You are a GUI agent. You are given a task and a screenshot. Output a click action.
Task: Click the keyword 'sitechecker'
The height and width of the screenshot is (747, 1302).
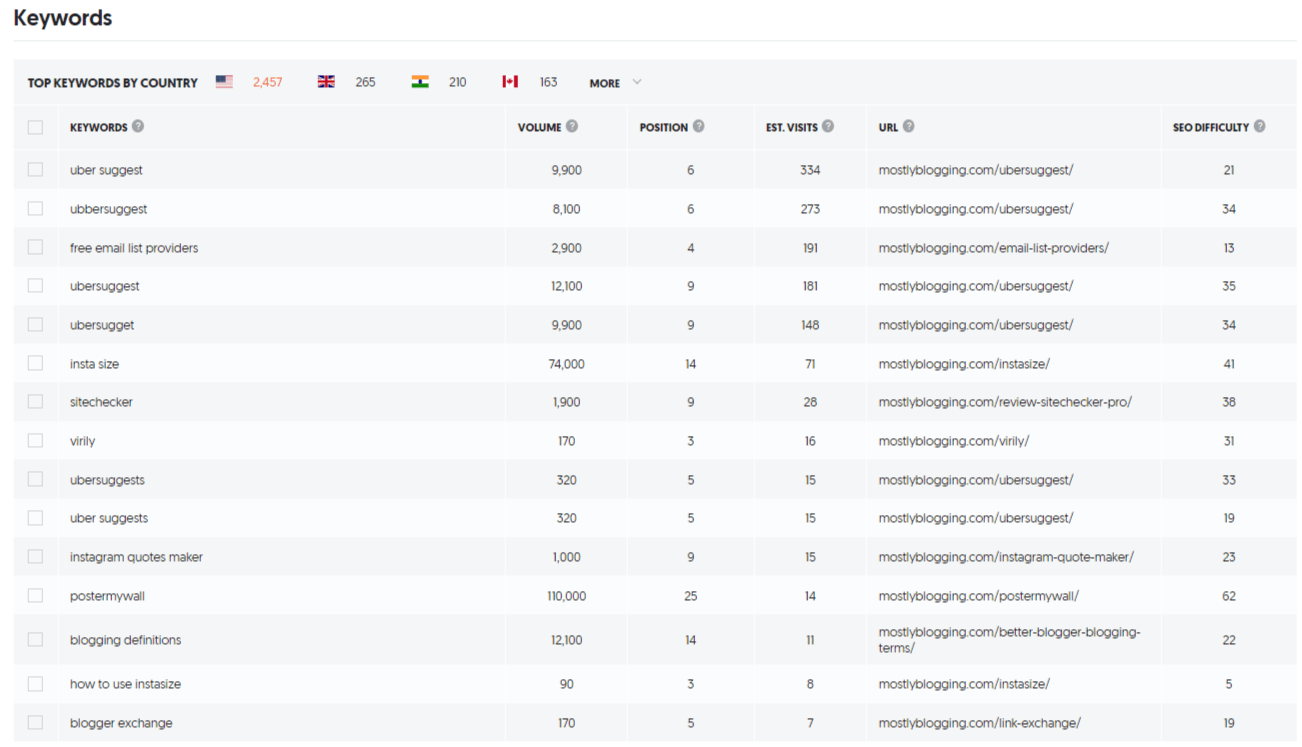click(x=101, y=402)
